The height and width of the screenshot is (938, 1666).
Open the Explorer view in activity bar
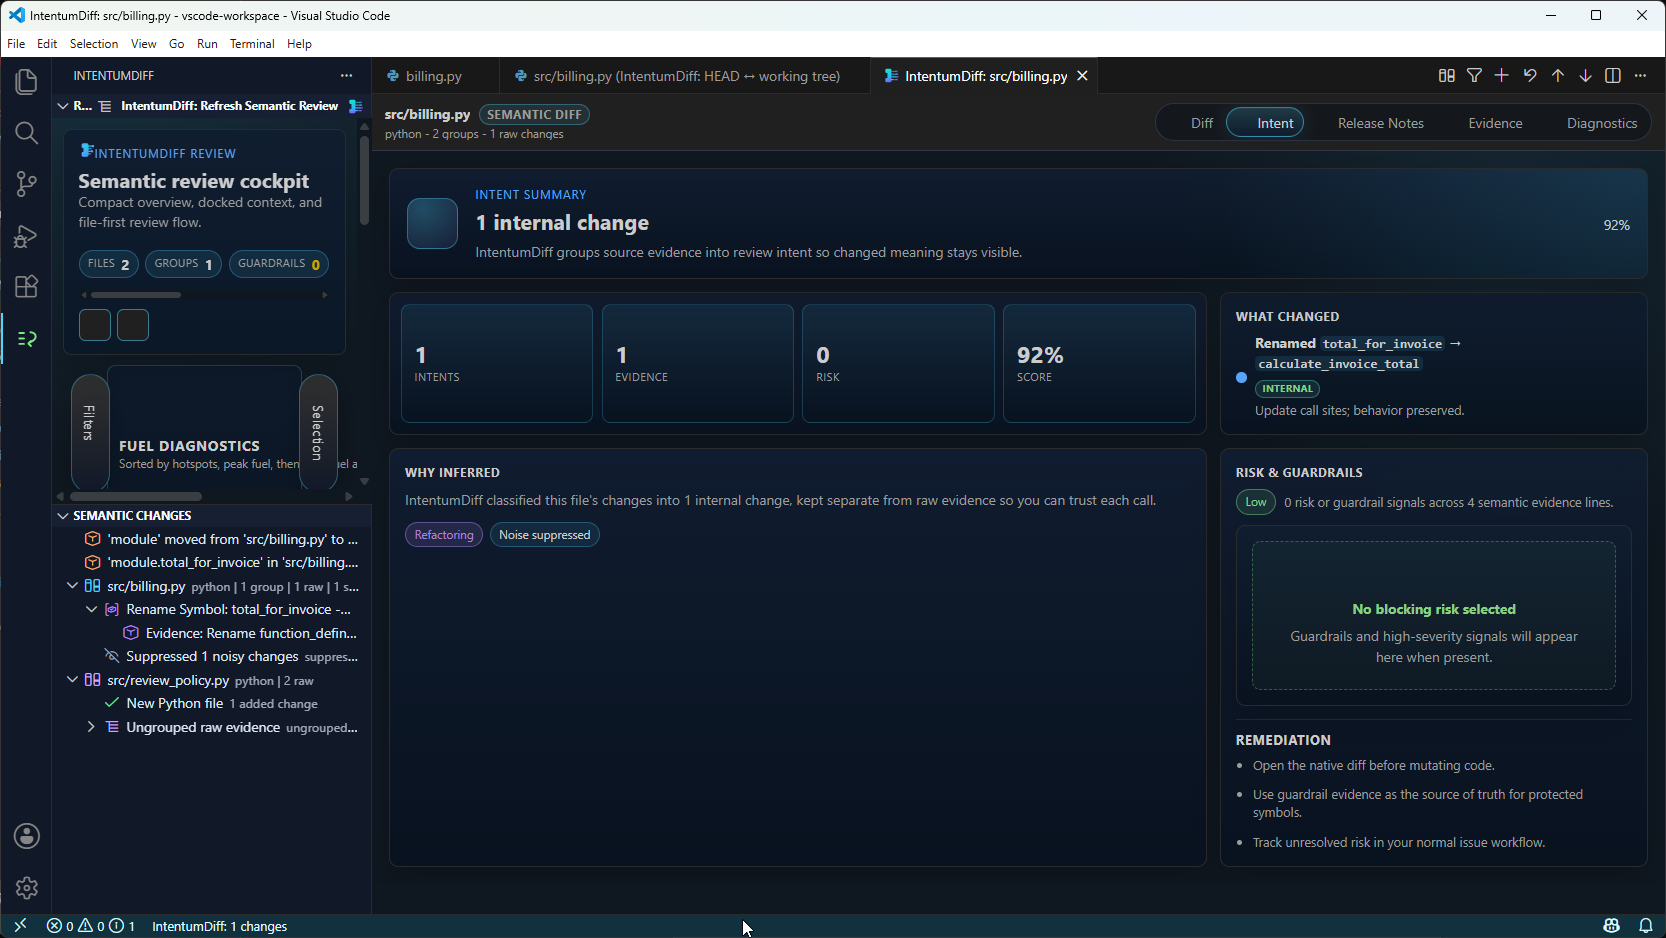point(26,81)
